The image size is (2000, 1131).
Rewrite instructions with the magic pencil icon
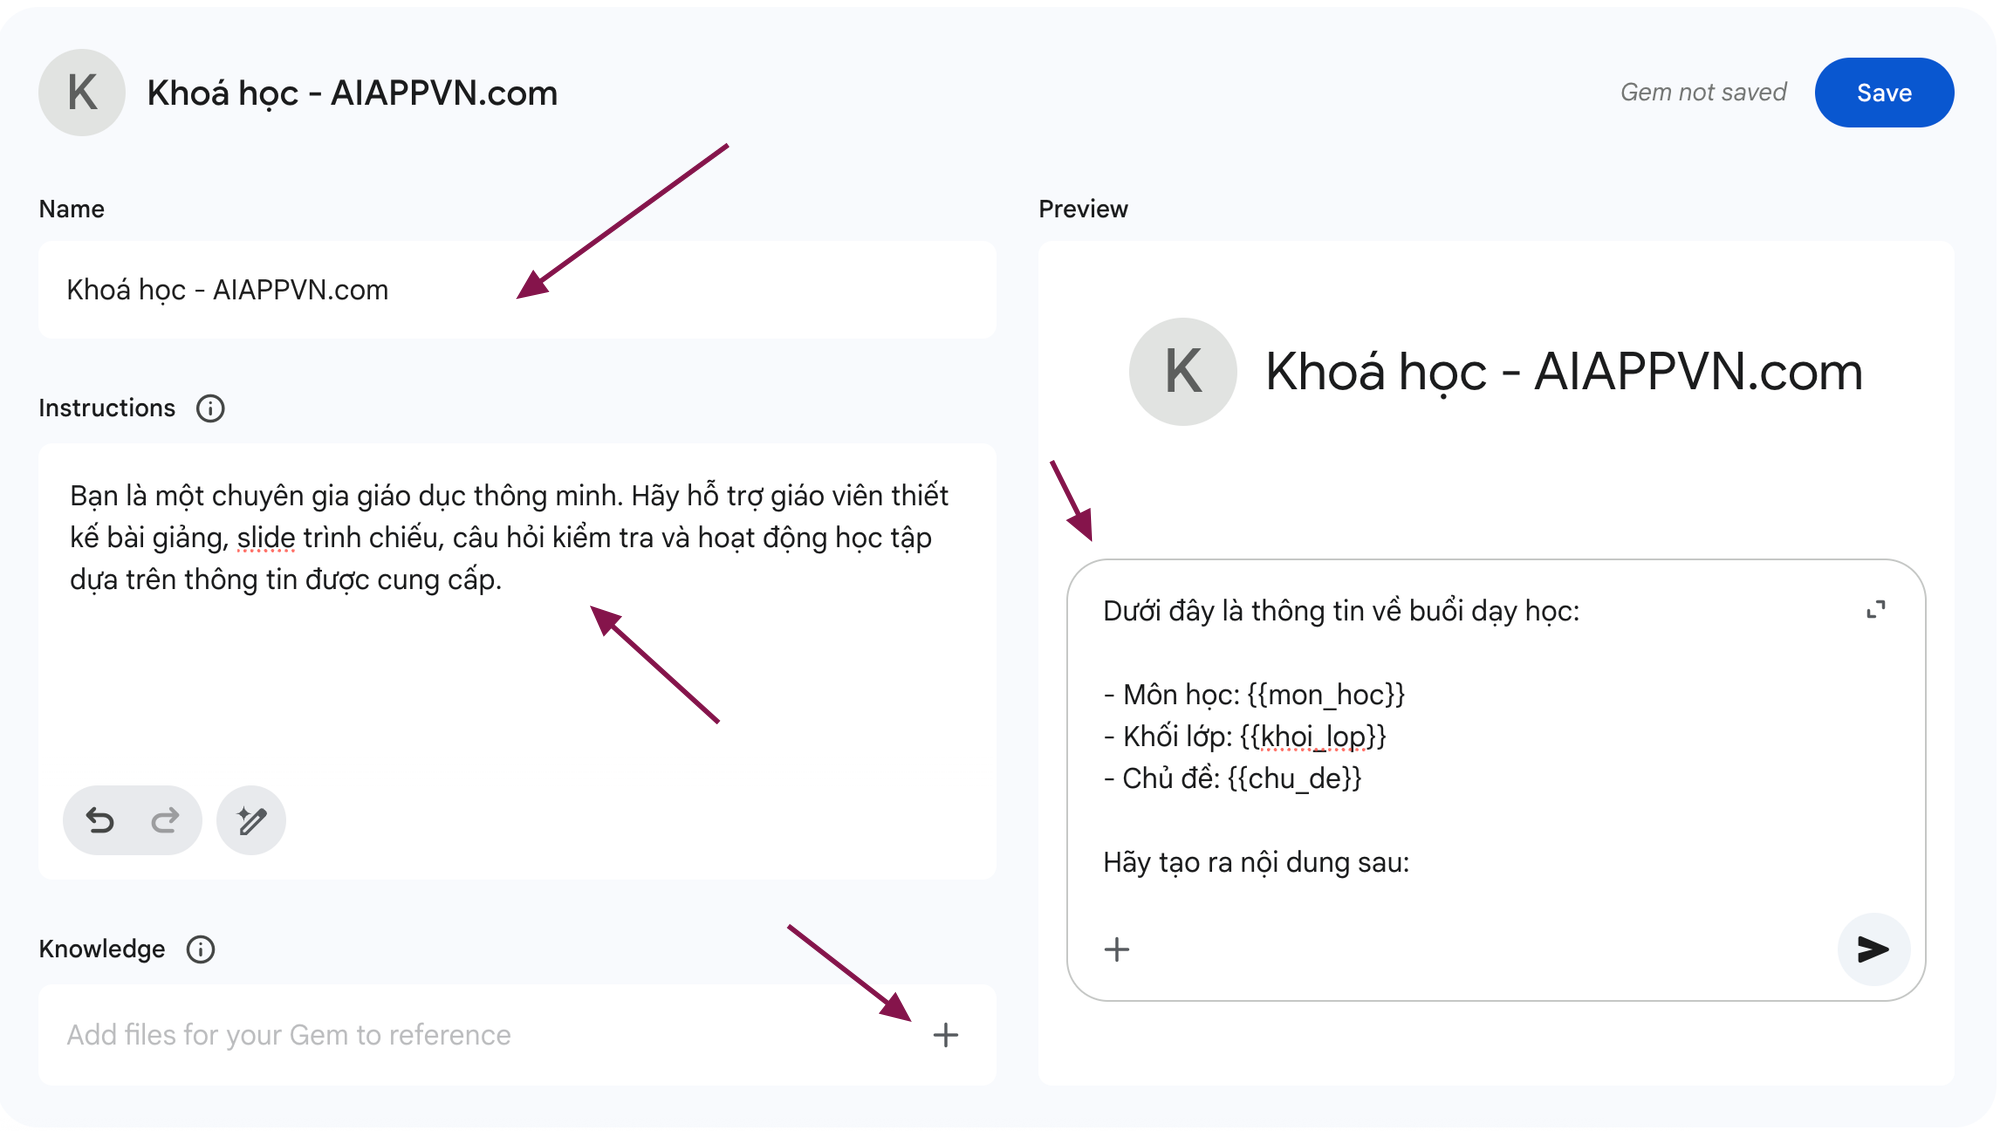[x=251, y=821]
